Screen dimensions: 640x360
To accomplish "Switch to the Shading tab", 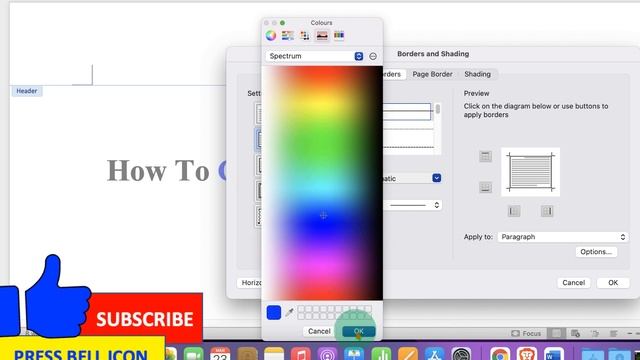I will click(477, 74).
